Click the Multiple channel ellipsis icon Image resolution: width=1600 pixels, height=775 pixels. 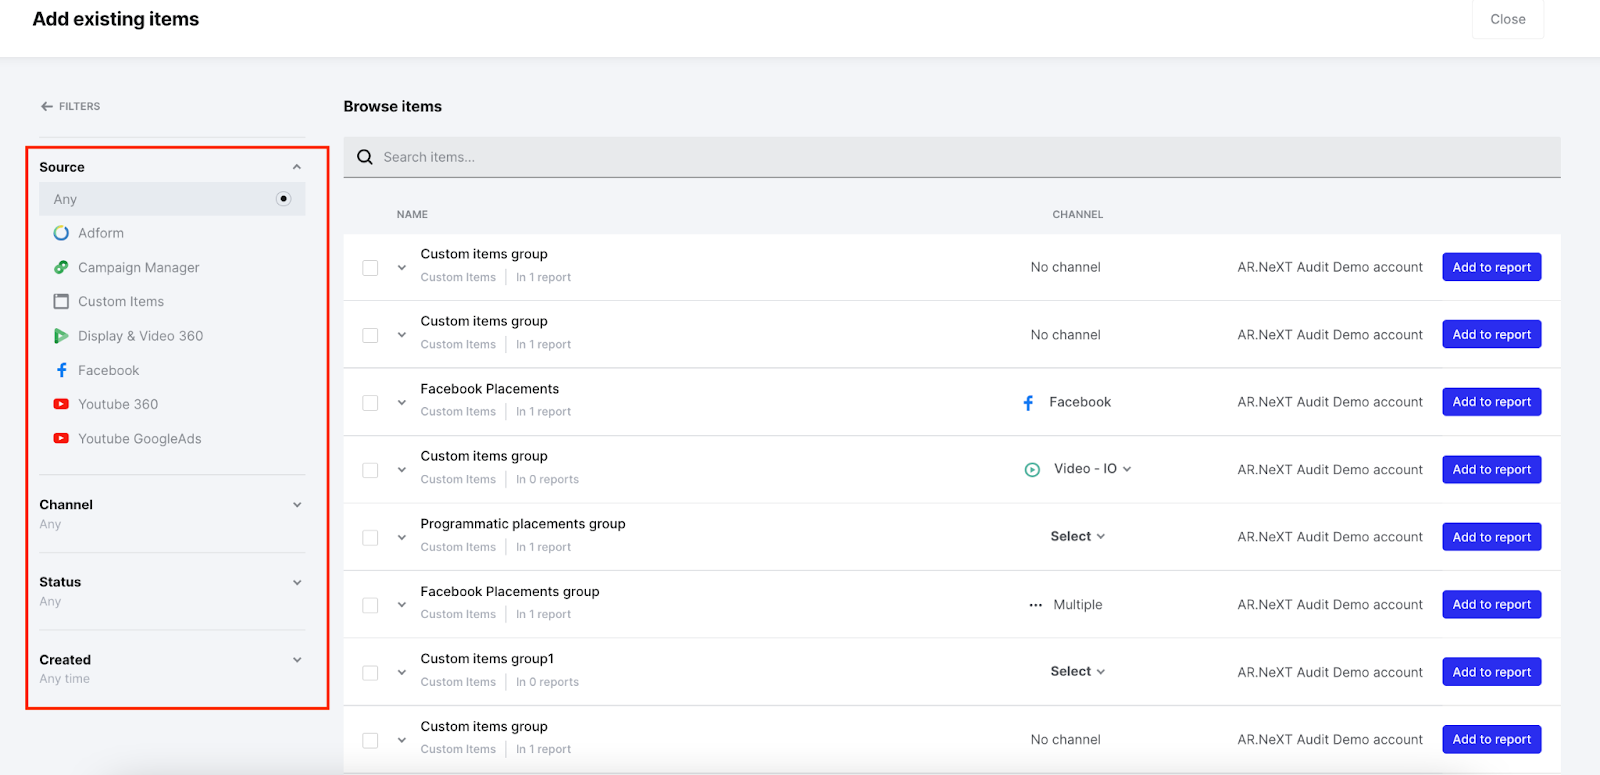[x=1036, y=605]
